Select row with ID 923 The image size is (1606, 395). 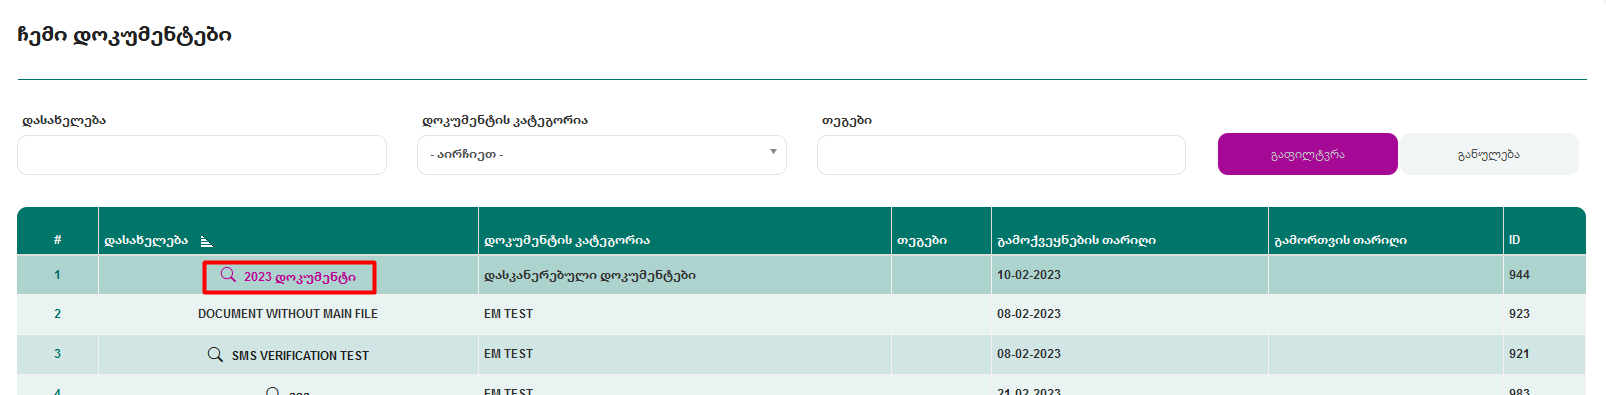point(801,314)
